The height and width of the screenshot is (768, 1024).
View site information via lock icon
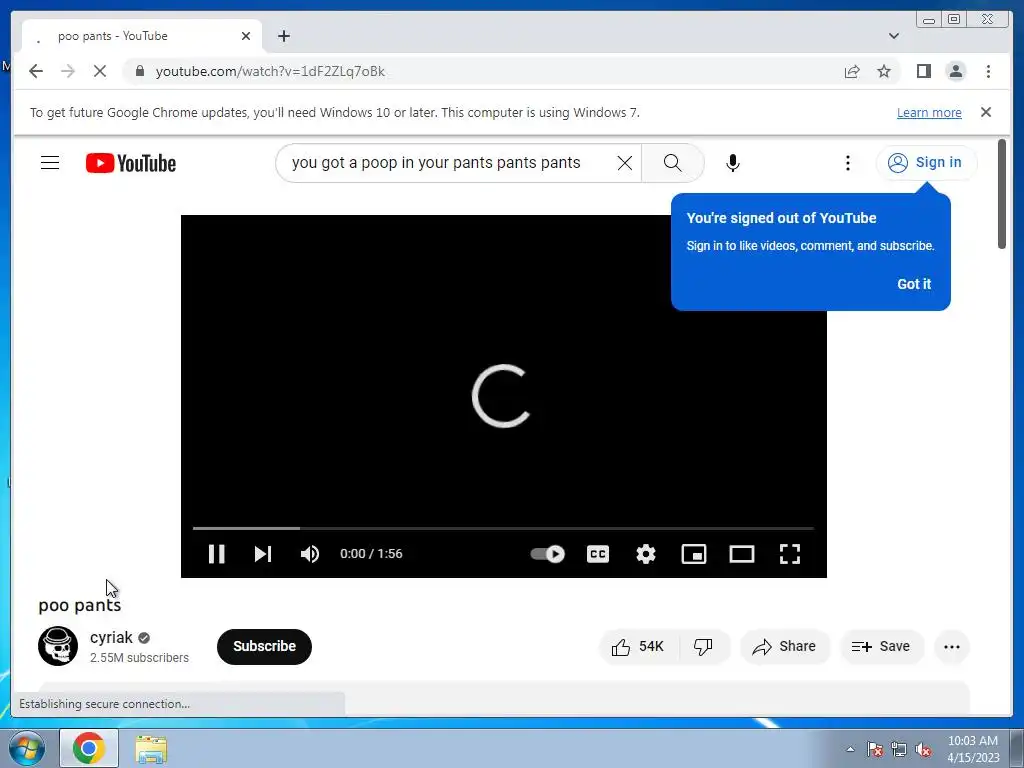point(139,71)
